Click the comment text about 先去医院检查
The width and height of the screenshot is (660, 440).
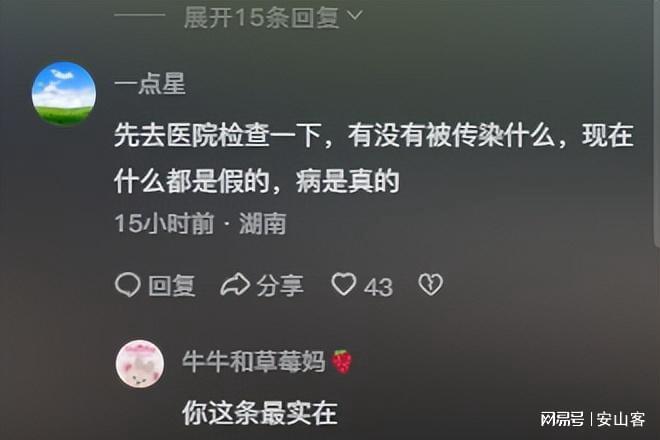[374, 159]
